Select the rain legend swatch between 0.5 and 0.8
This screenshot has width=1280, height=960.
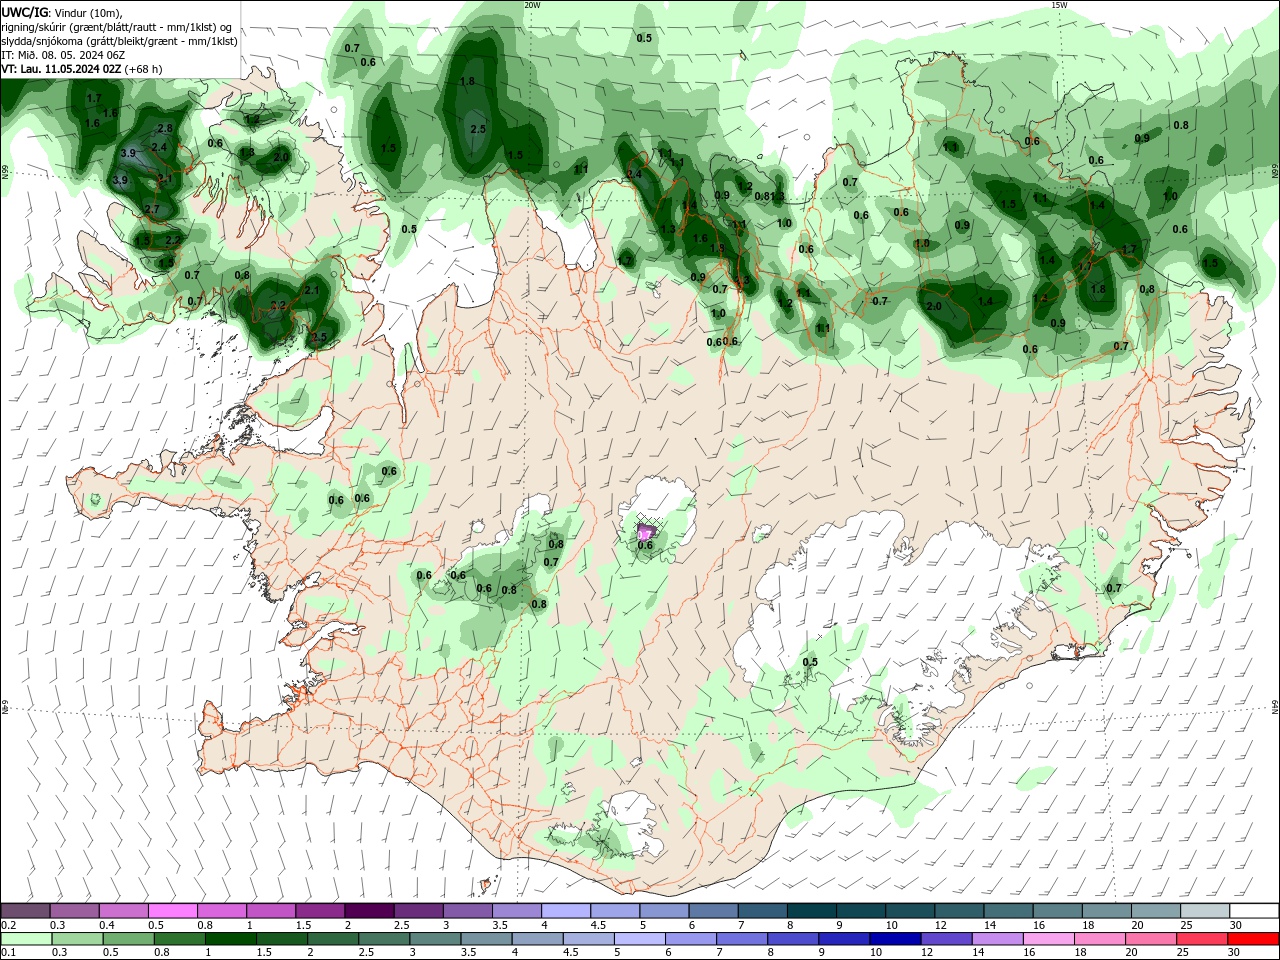point(131,939)
